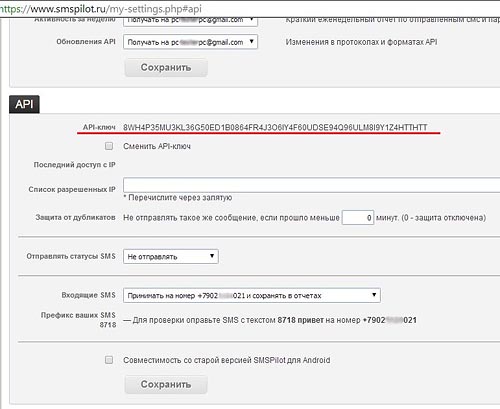Click the arrow on 'Обновления API' selector
The width and height of the screenshot is (500, 409).
click(x=251, y=41)
